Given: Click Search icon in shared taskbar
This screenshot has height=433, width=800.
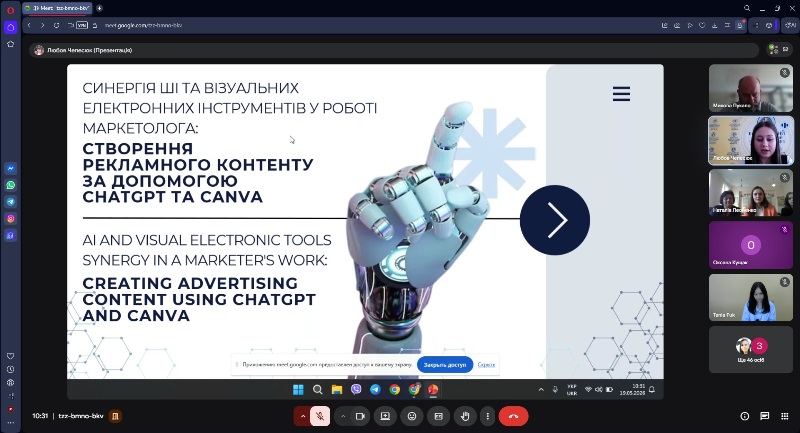Looking at the screenshot, I should point(317,390).
